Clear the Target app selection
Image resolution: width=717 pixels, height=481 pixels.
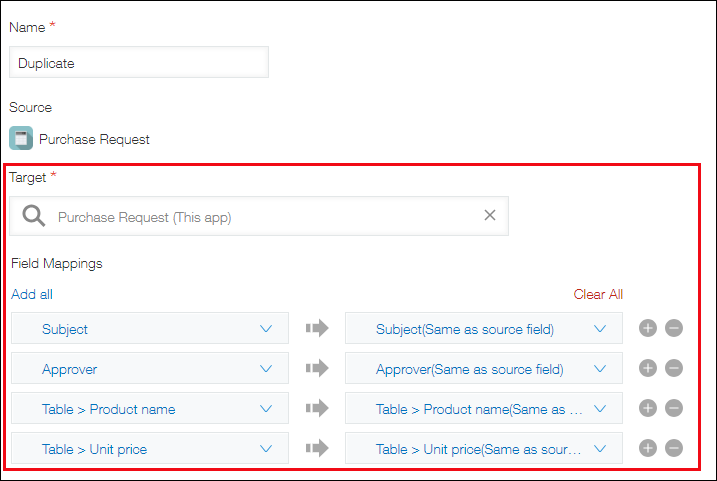point(490,215)
